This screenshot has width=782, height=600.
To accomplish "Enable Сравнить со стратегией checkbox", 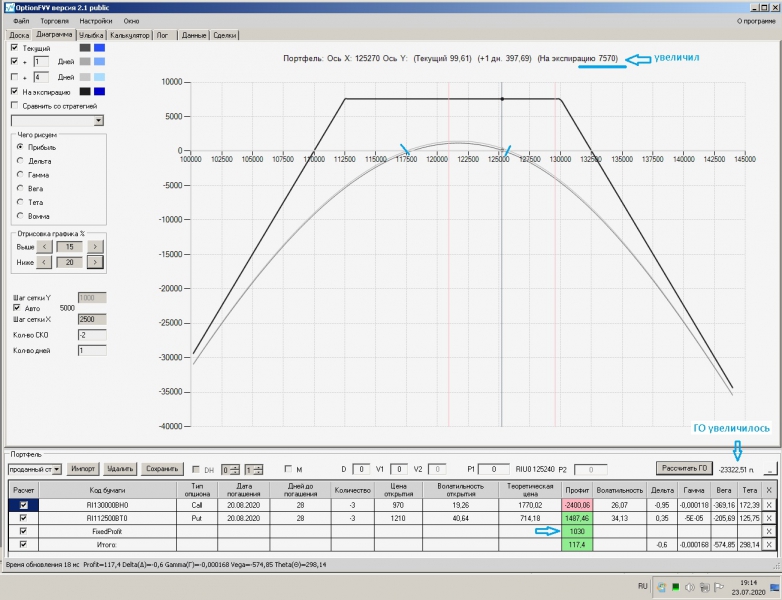I will point(14,105).
